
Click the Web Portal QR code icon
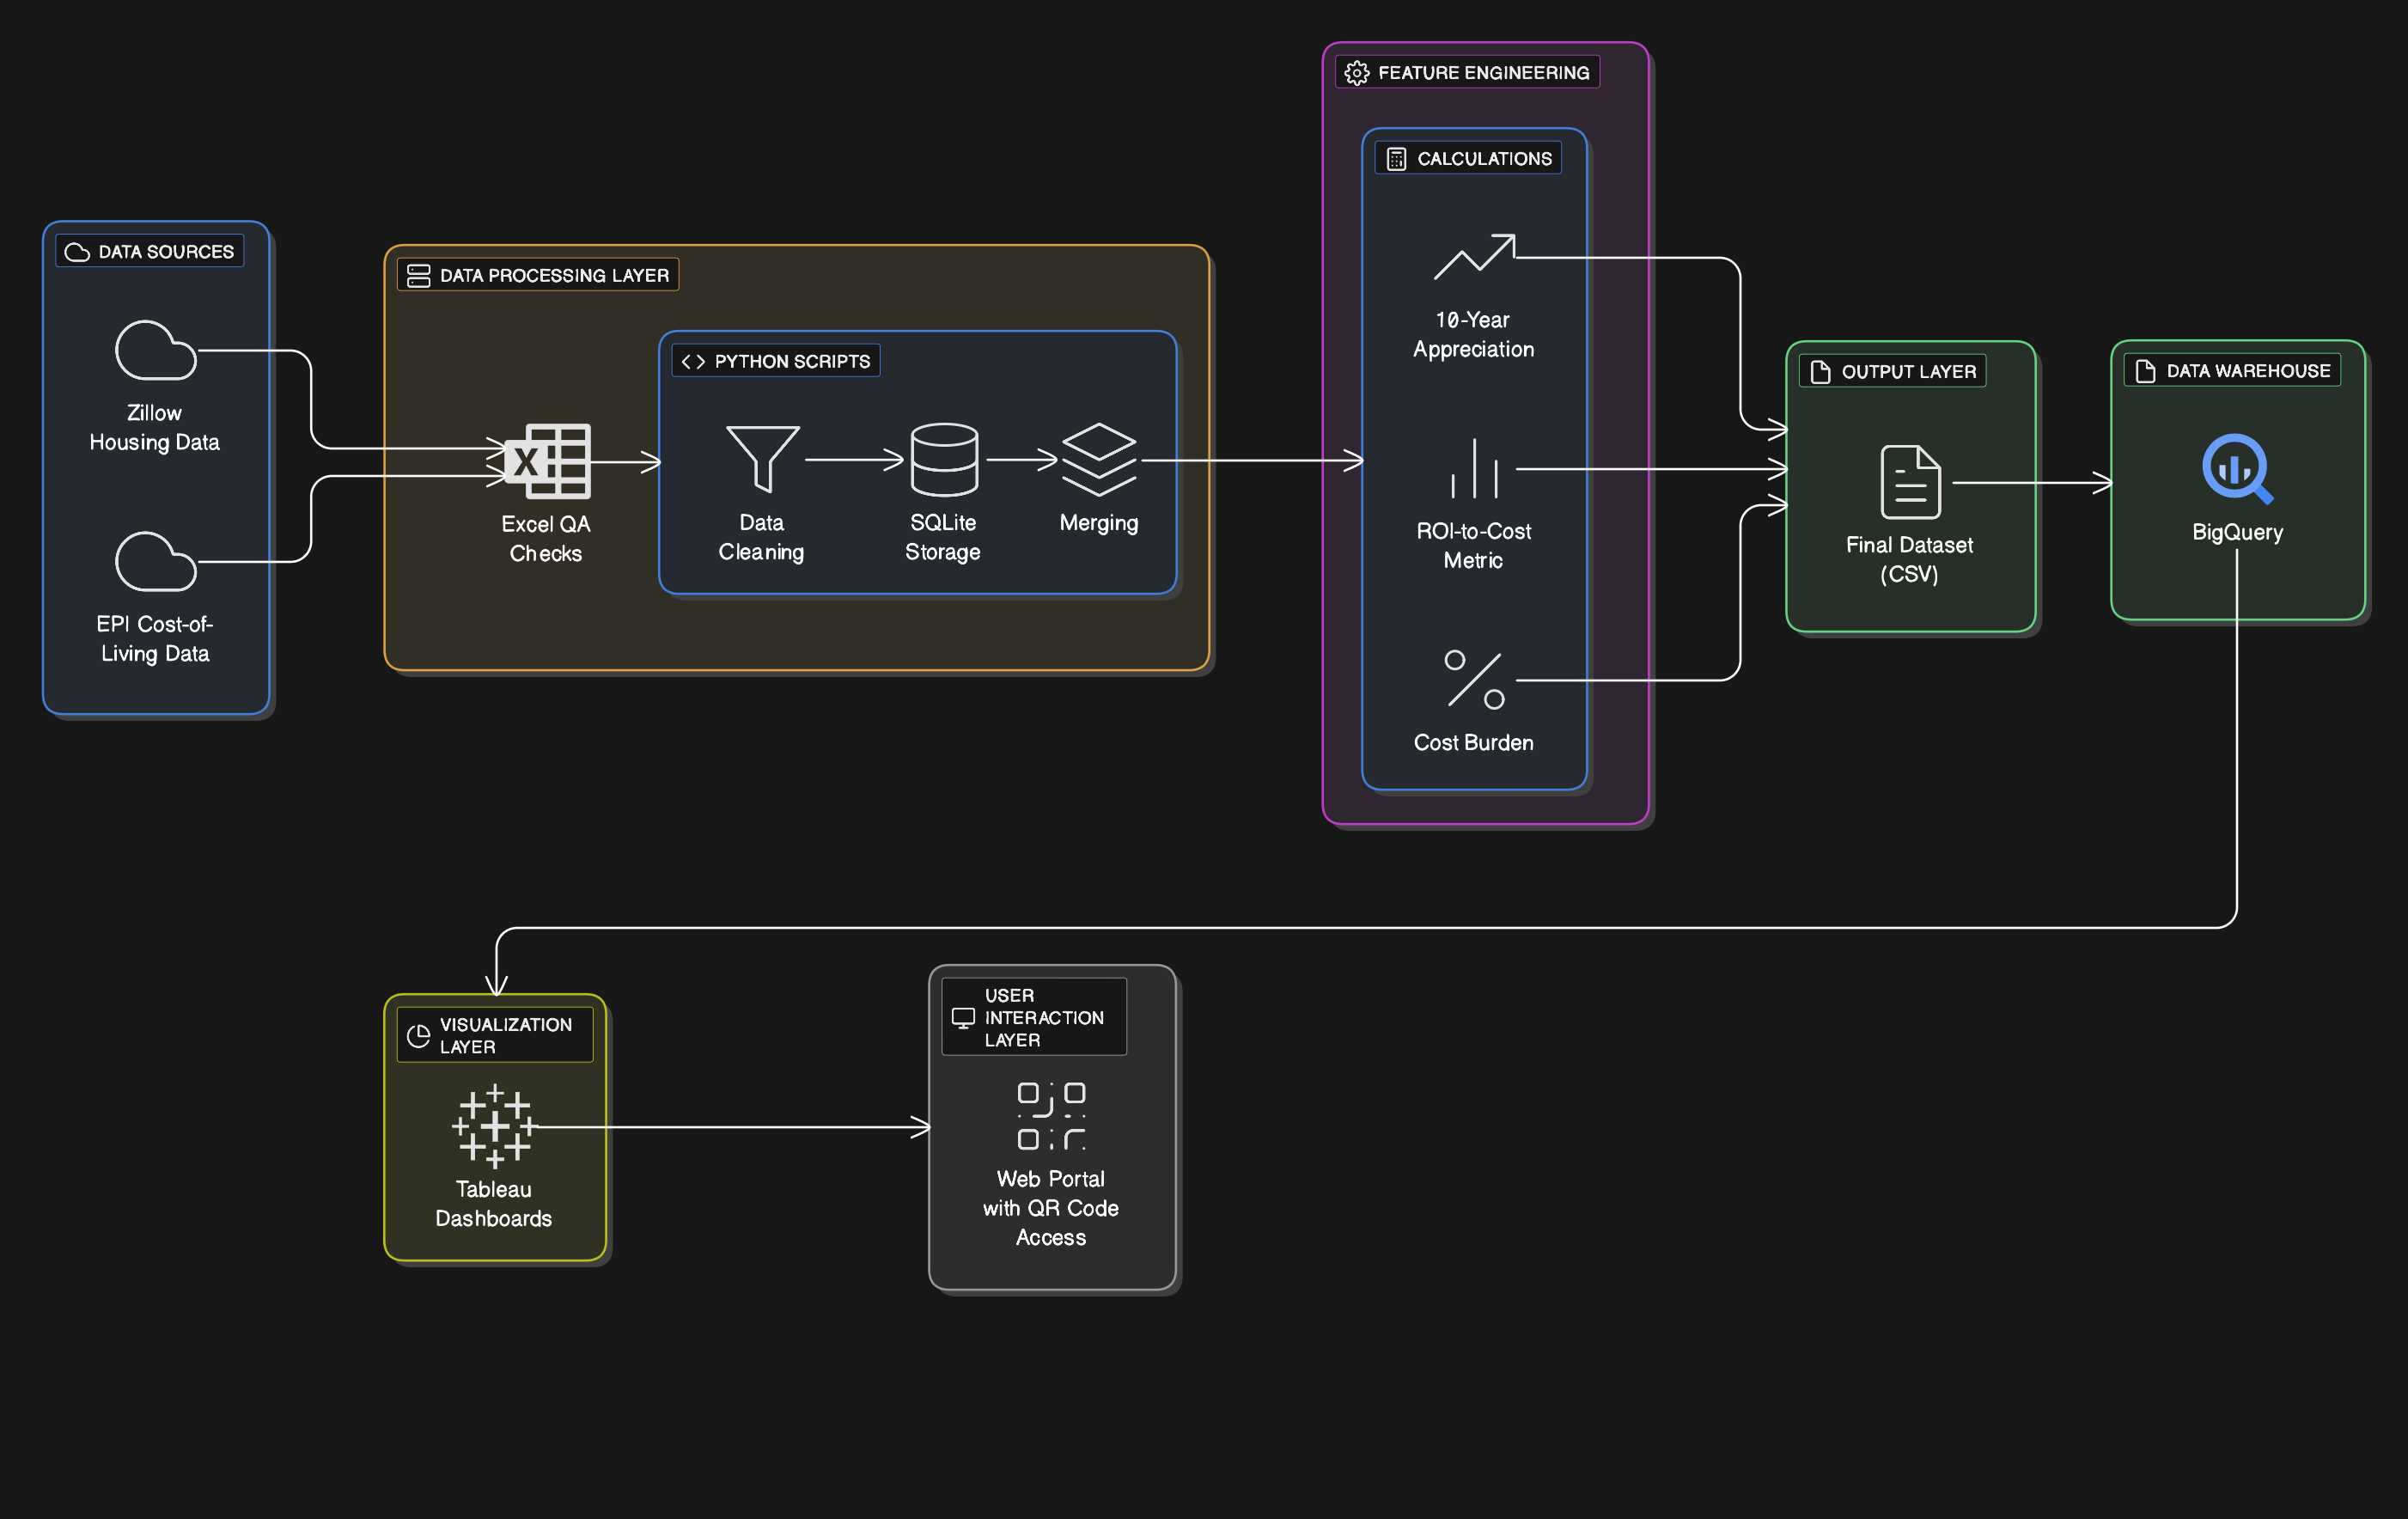[x=1051, y=1116]
